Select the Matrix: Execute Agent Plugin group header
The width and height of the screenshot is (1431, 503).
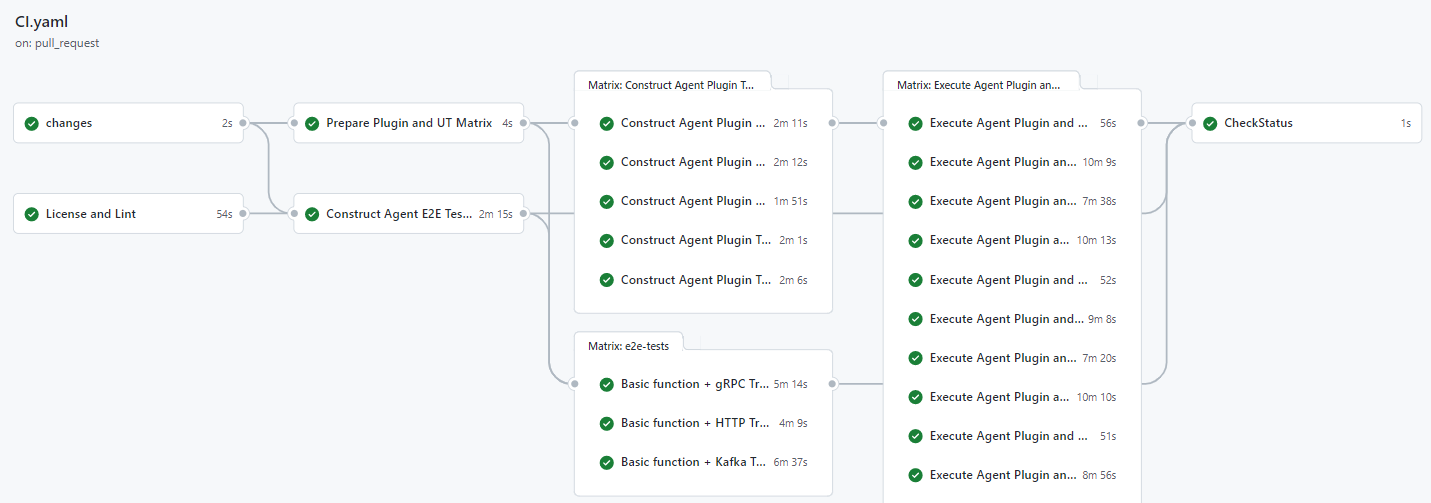pos(979,85)
